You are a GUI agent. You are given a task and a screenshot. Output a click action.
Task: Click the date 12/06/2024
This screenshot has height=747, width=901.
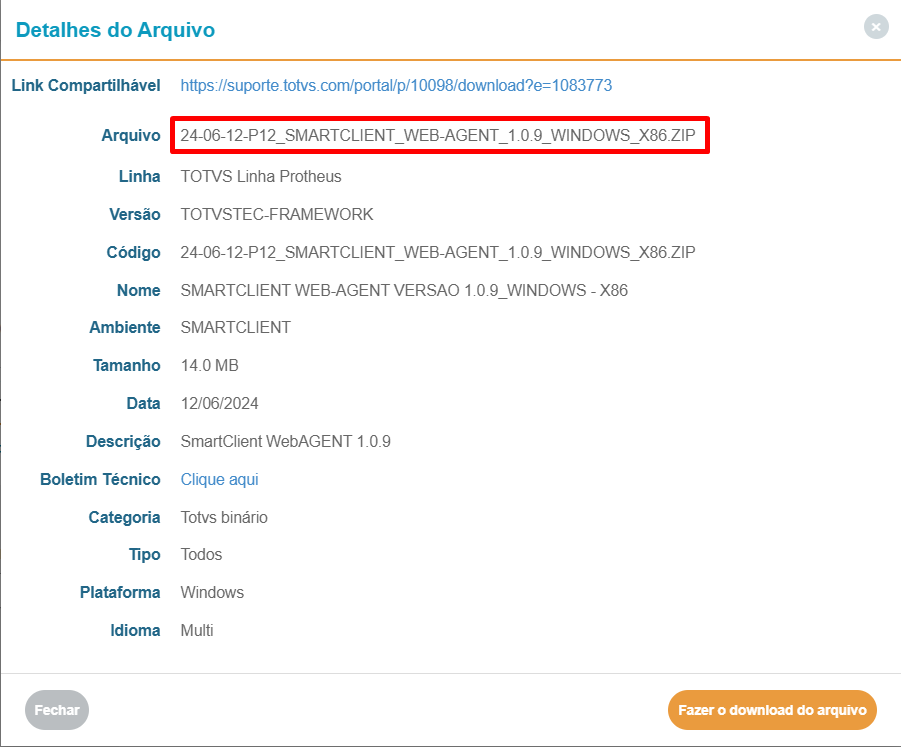(220, 404)
